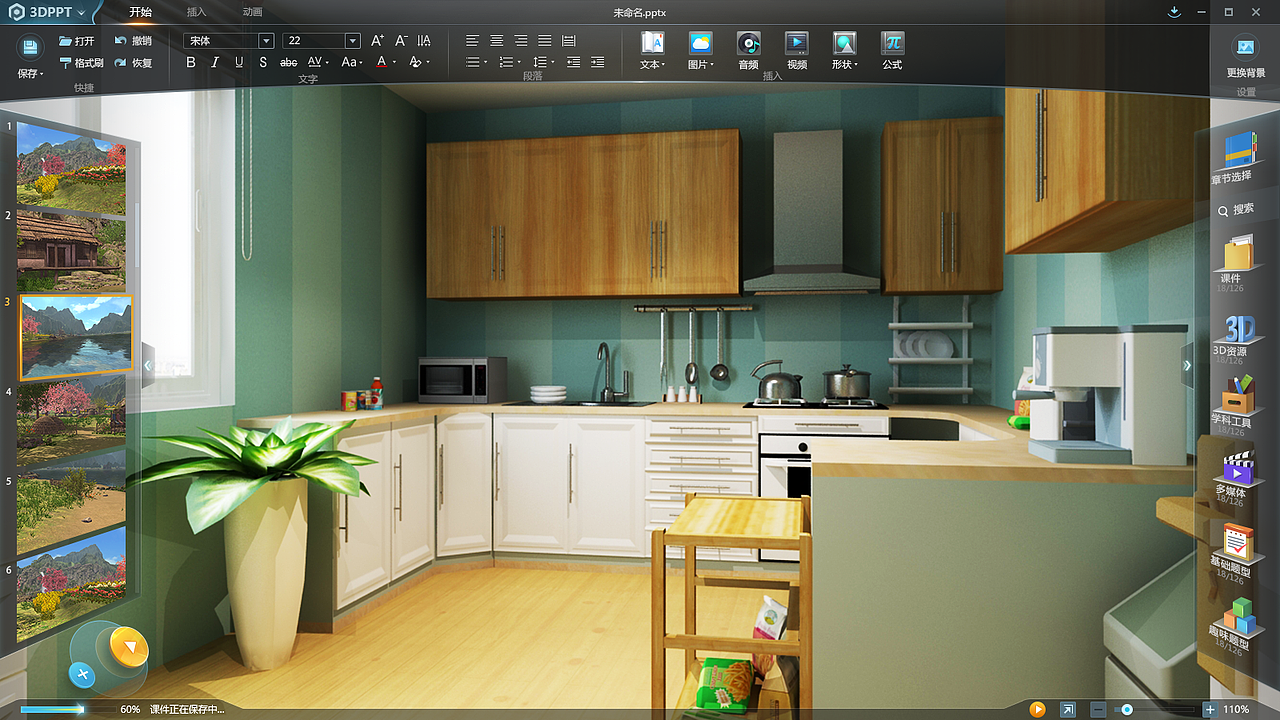1280x720 pixels.
Task: Insert a formula with 公式
Action: click(x=892, y=50)
